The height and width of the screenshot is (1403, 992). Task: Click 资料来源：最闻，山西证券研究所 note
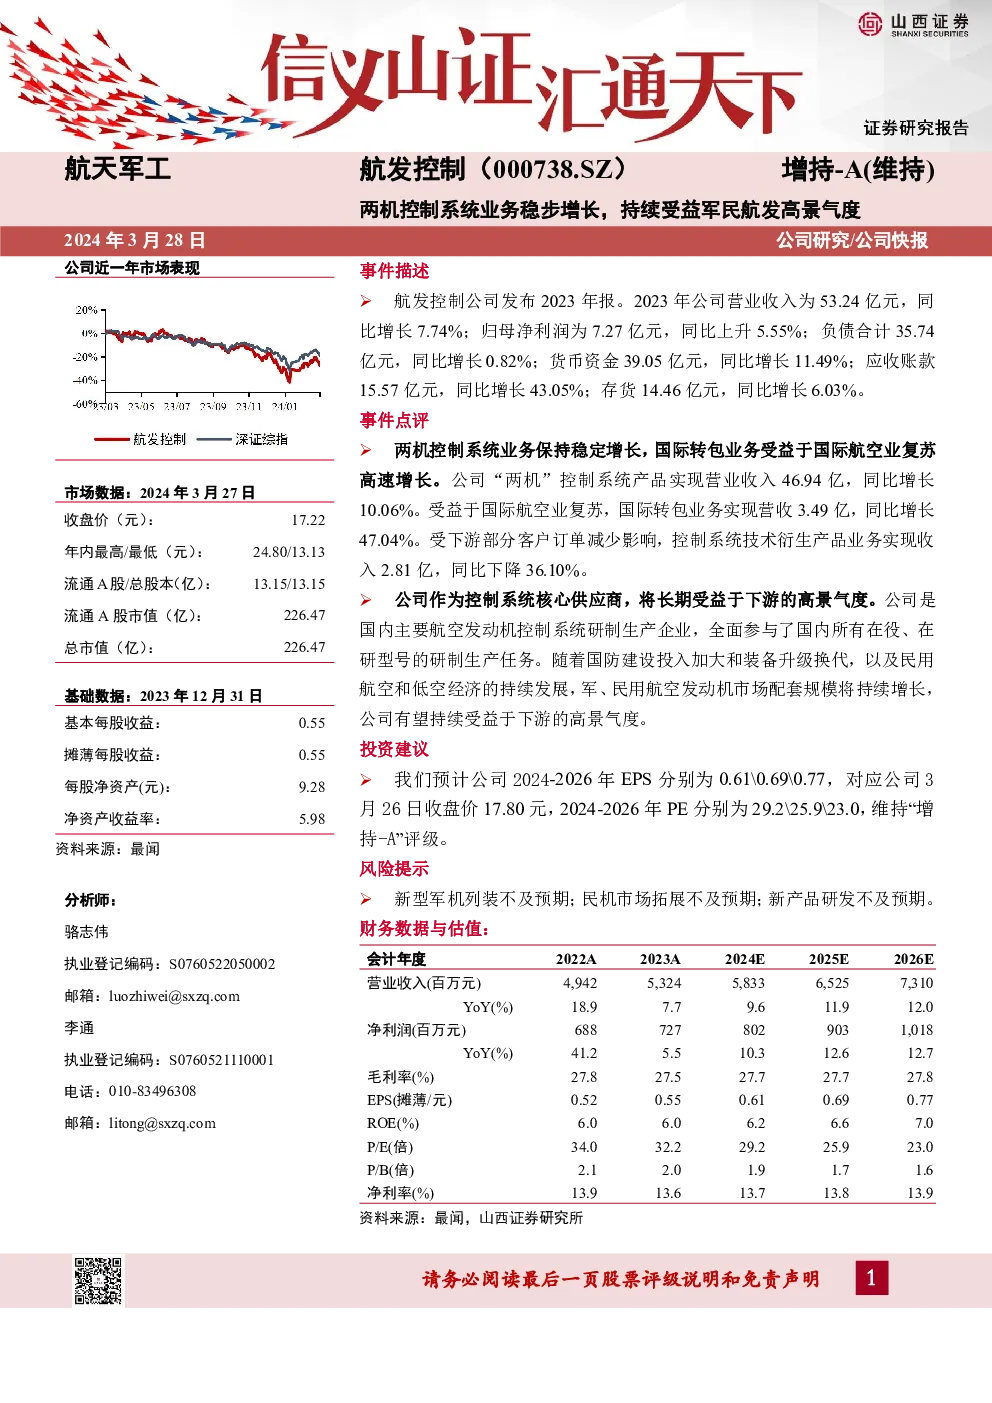pos(471,1218)
